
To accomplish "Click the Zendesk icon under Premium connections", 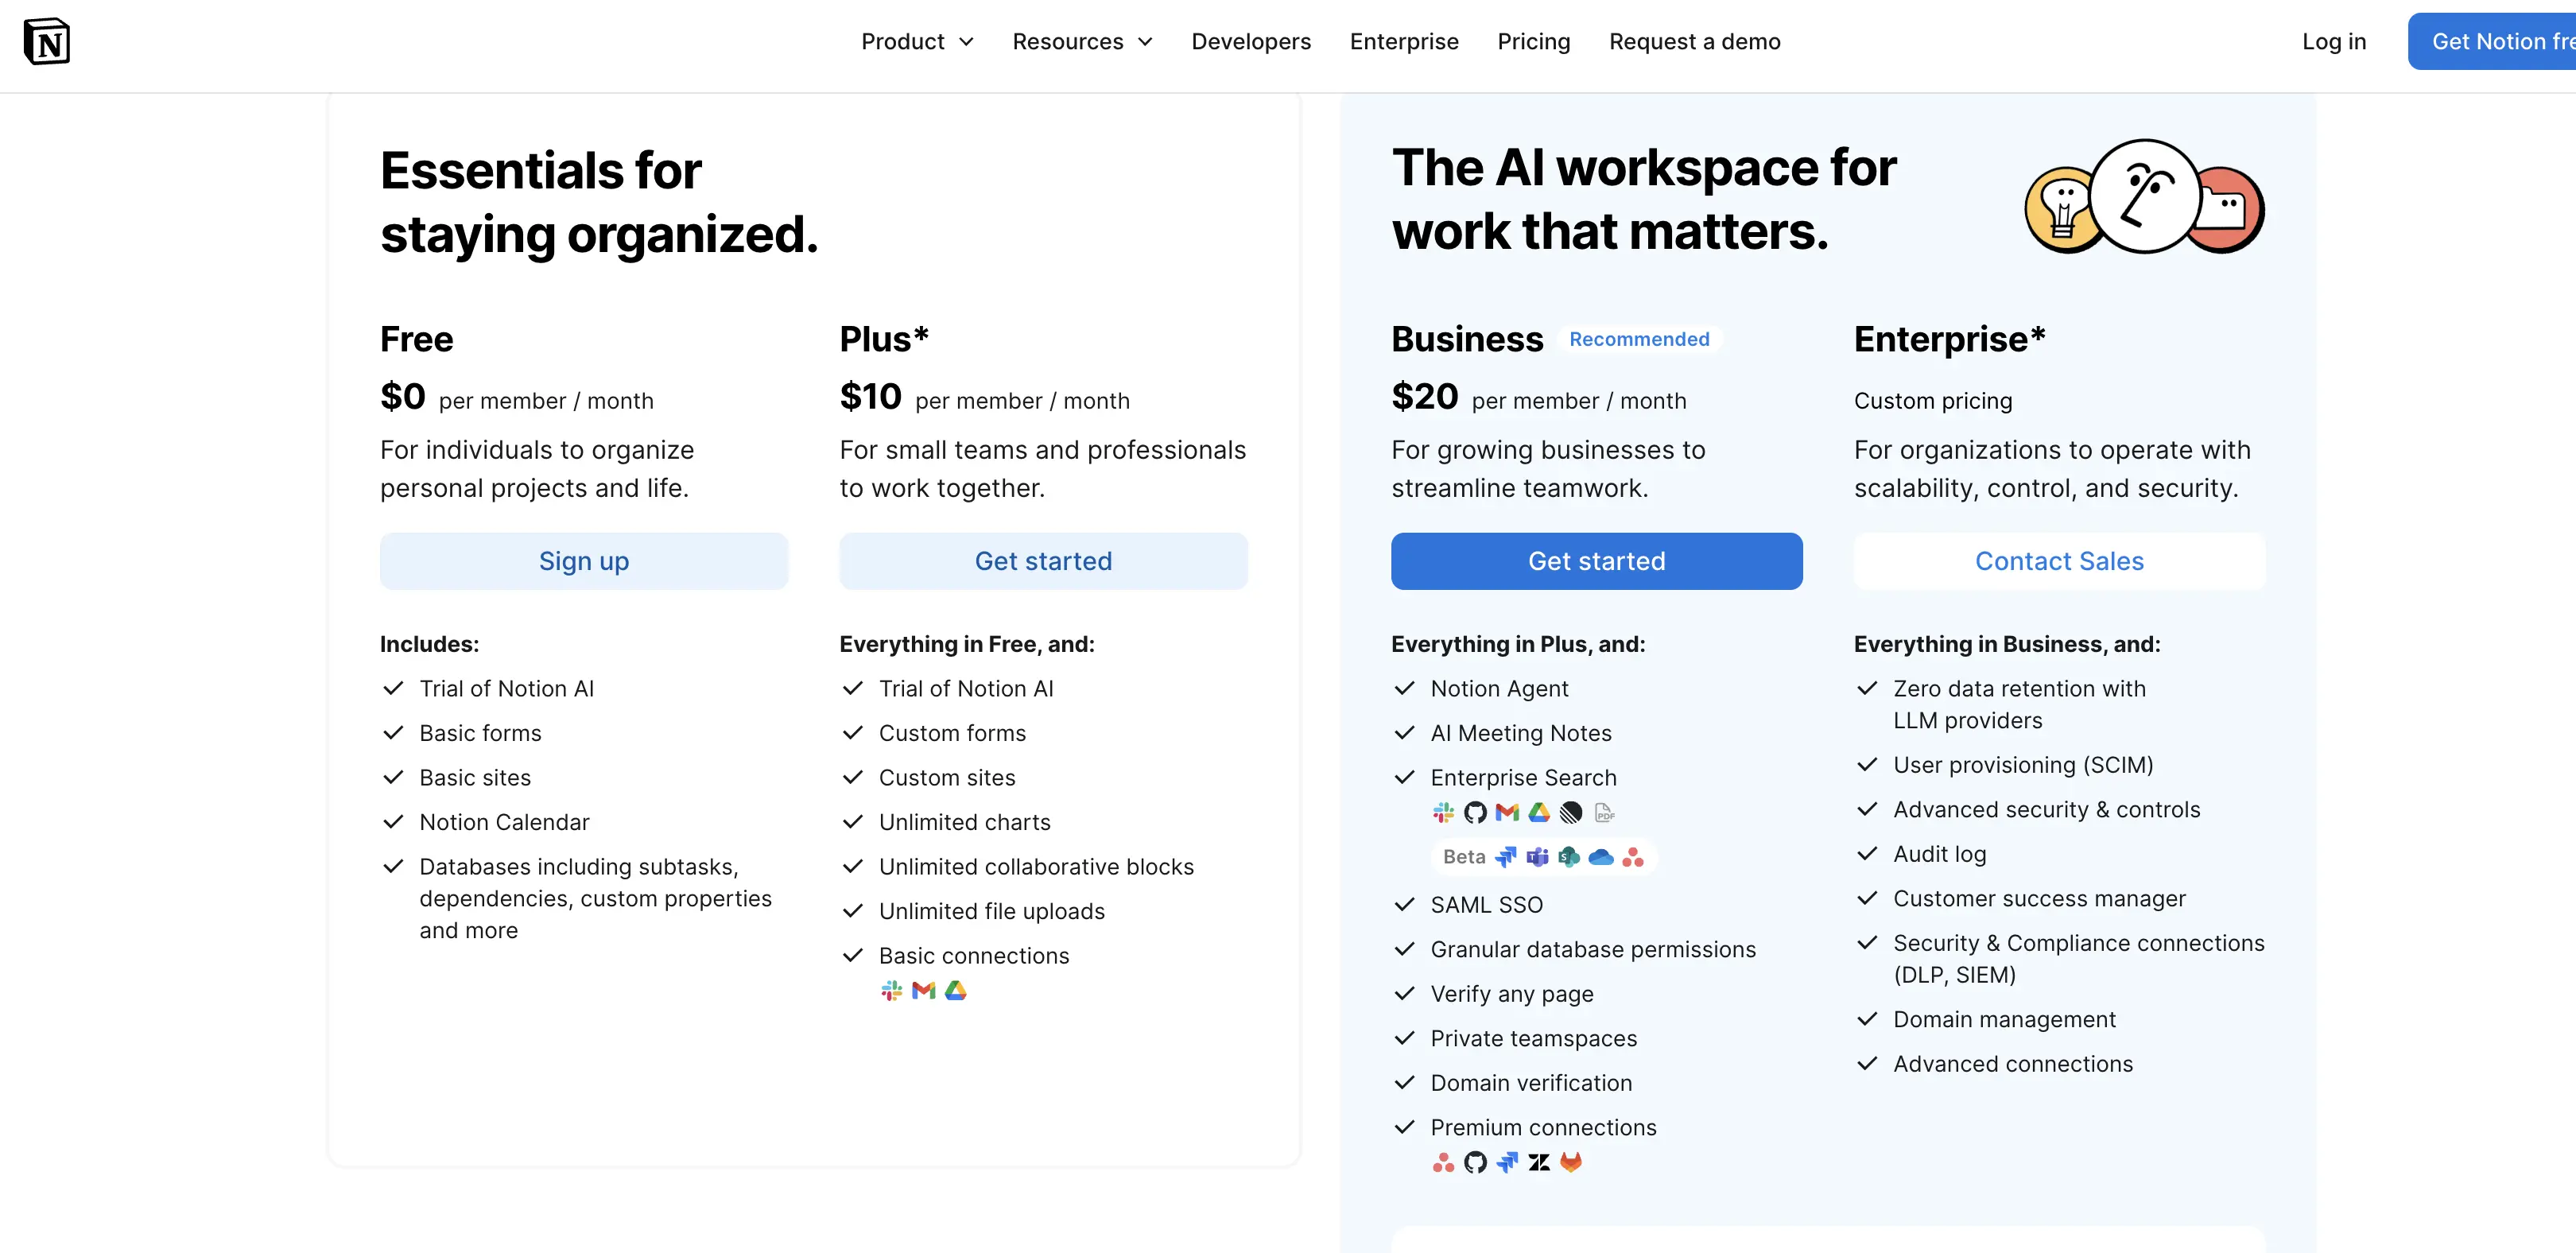I will [x=1539, y=1162].
